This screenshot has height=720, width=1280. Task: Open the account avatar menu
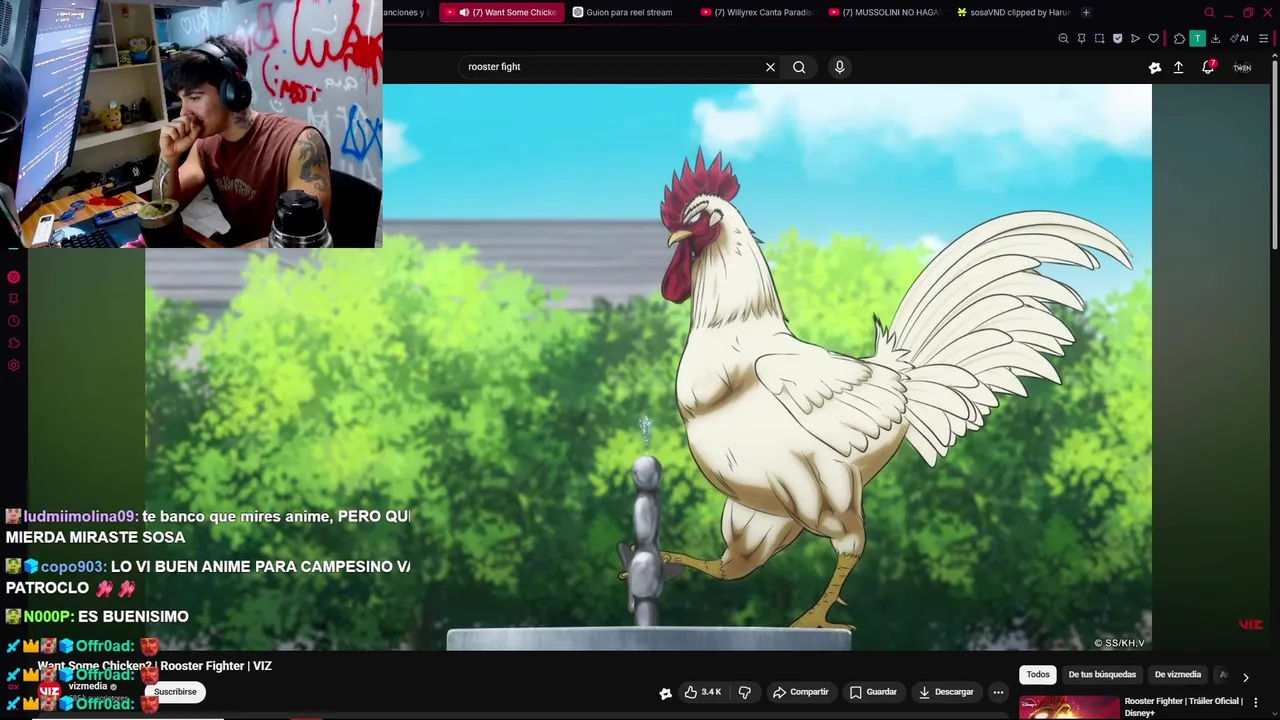[1242, 67]
